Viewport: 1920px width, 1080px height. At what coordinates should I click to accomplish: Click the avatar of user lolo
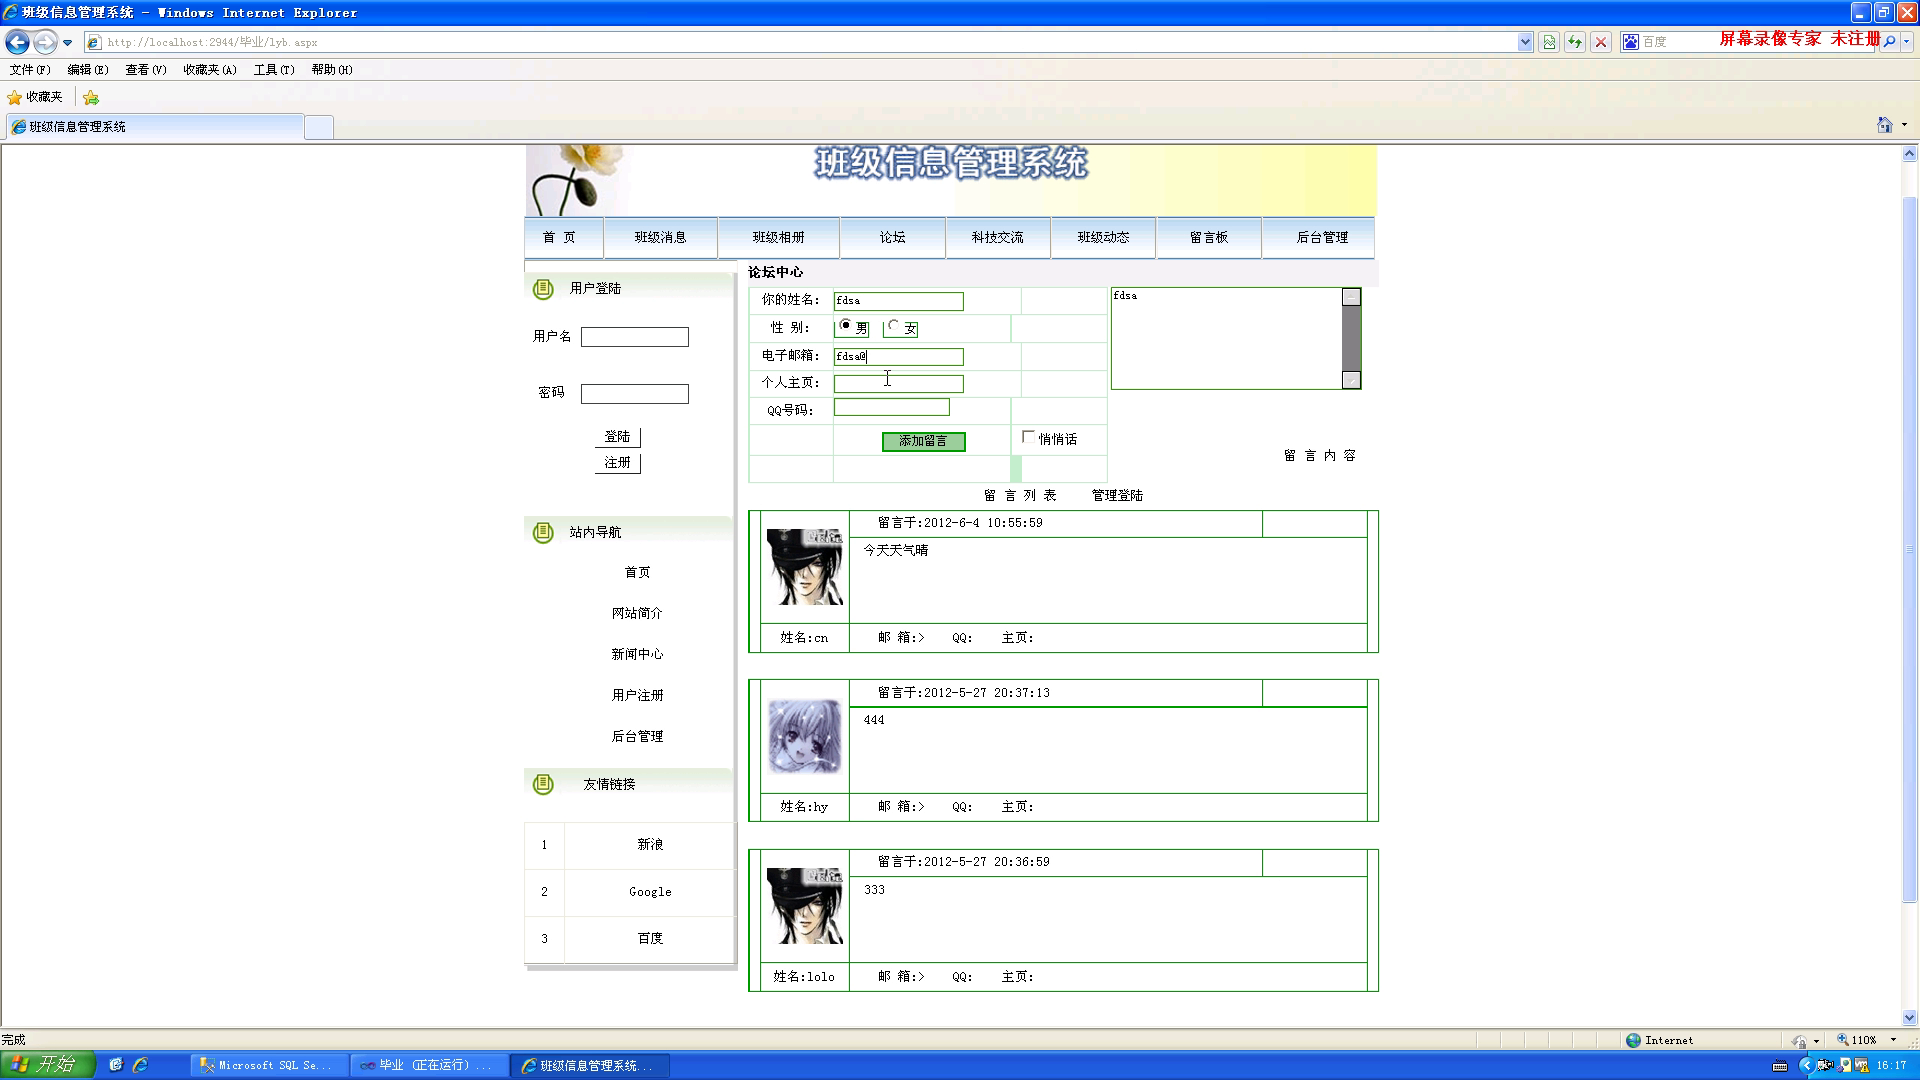tap(805, 906)
